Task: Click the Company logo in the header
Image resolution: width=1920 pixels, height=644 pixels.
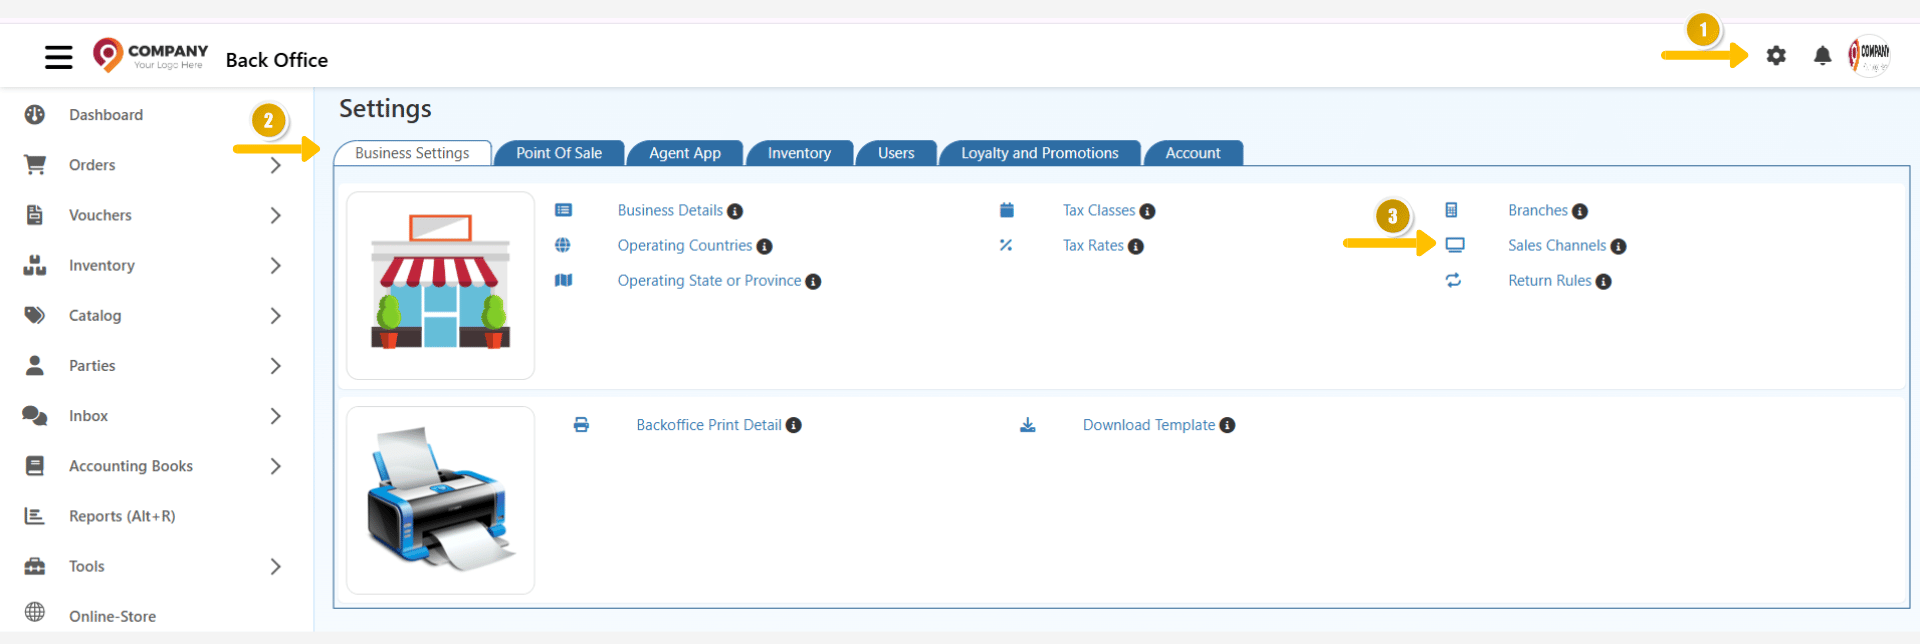Action: [x=151, y=55]
